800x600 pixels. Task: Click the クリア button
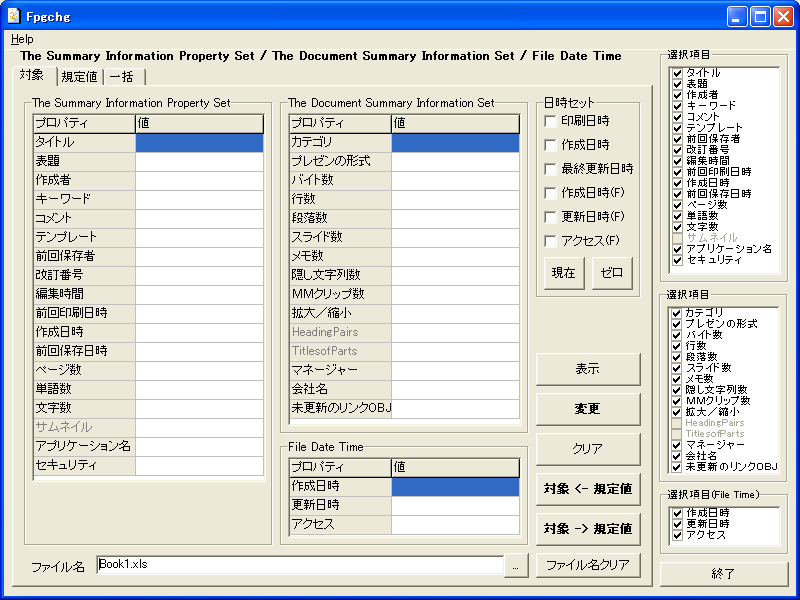[x=588, y=449]
